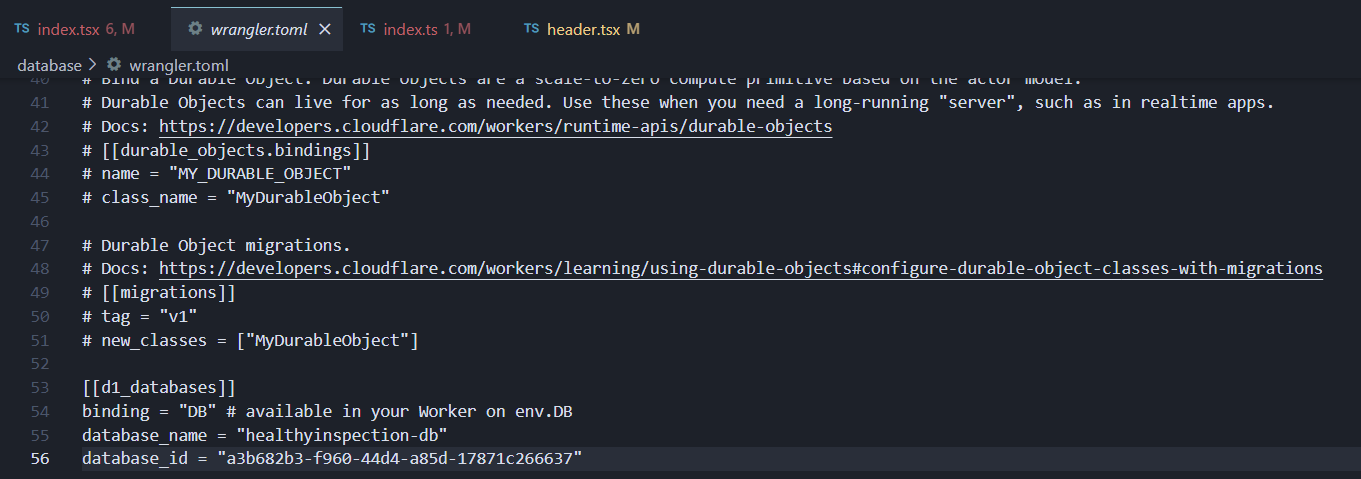
Task: Click the gear icon in the breadcrumb
Action: pos(114,65)
